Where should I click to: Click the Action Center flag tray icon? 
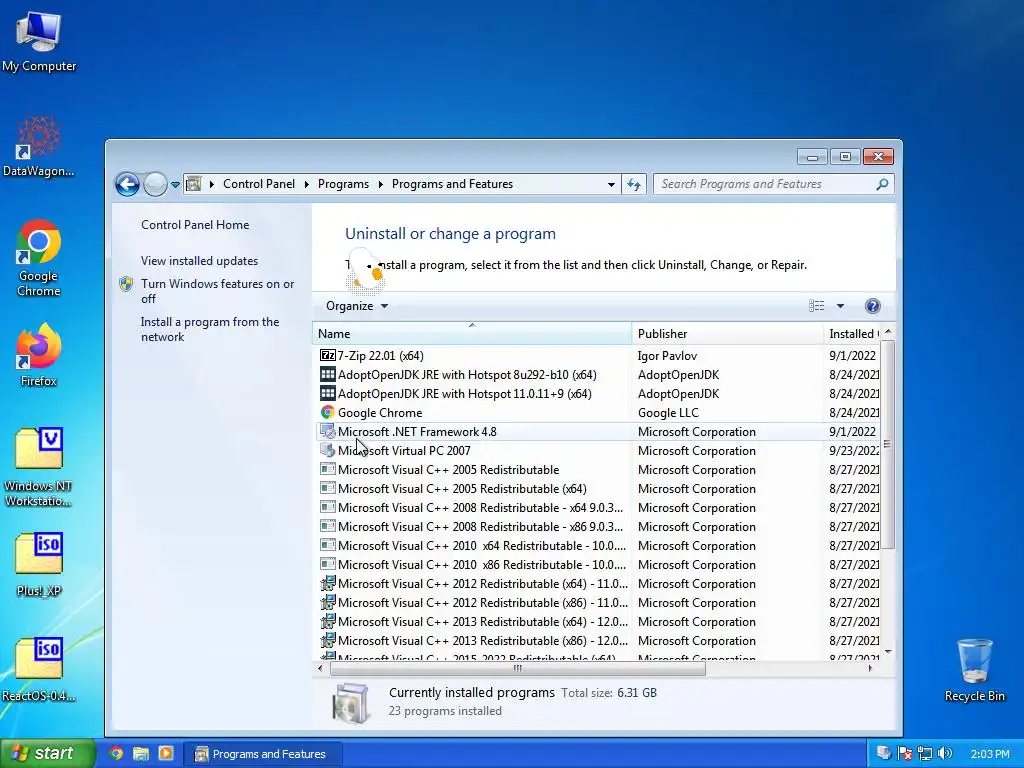coord(904,754)
